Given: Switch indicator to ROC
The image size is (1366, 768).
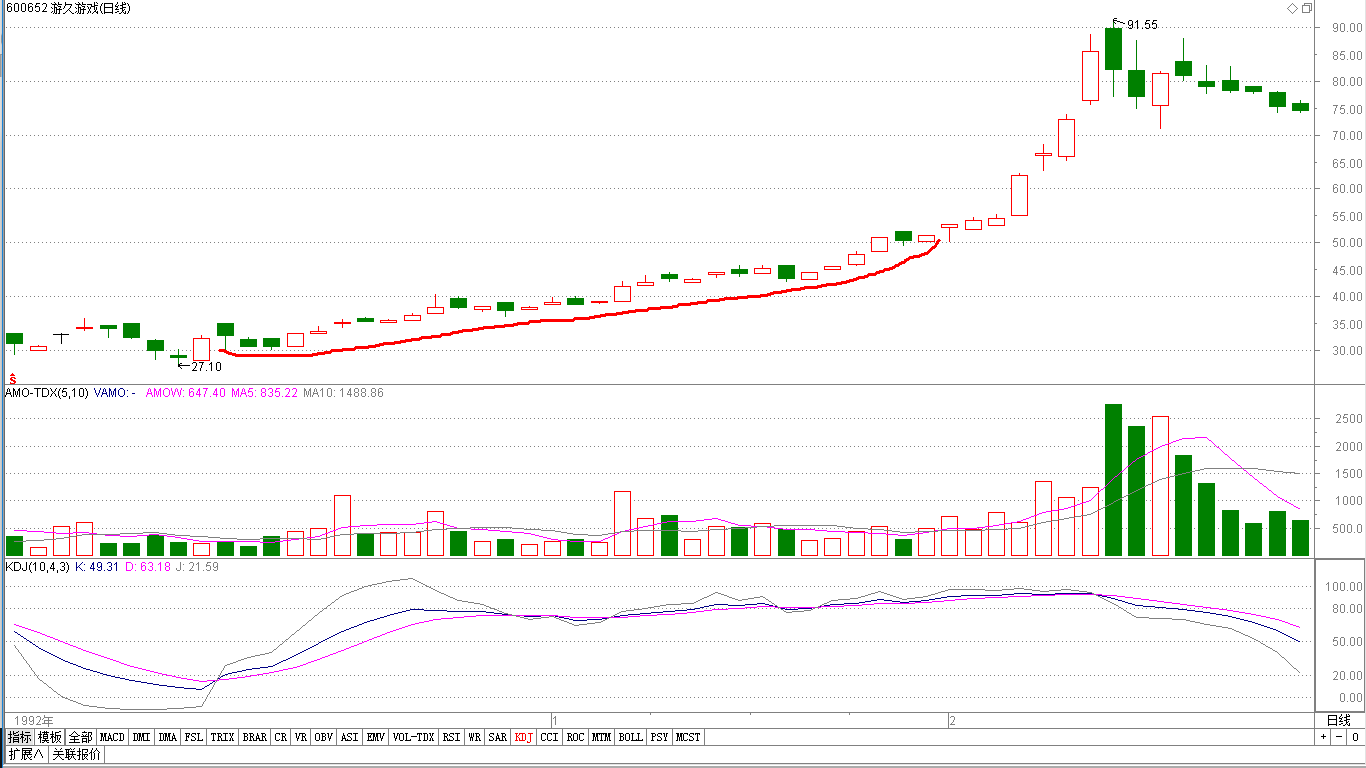Looking at the screenshot, I should coord(576,737).
